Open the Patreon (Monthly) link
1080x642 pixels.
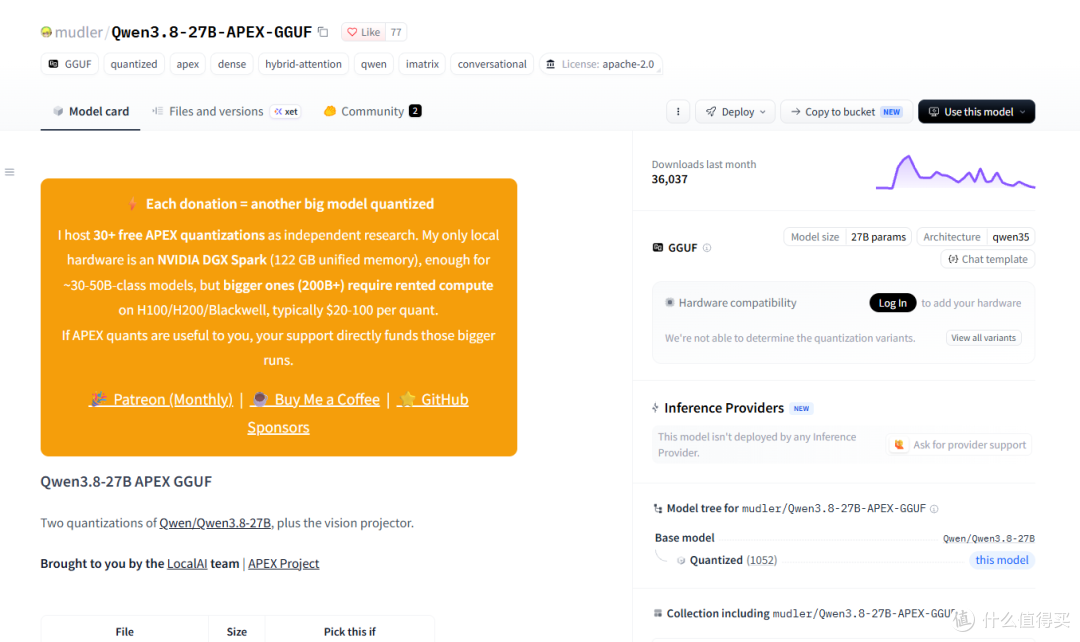click(x=161, y=399)
